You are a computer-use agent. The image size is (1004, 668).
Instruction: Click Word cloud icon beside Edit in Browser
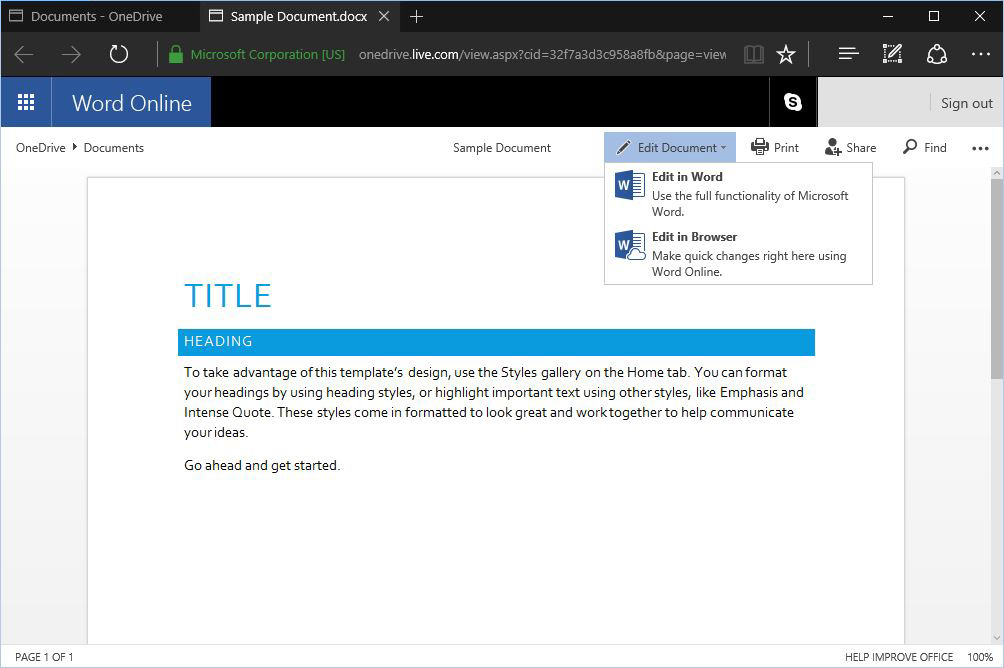tap(630, 245)
